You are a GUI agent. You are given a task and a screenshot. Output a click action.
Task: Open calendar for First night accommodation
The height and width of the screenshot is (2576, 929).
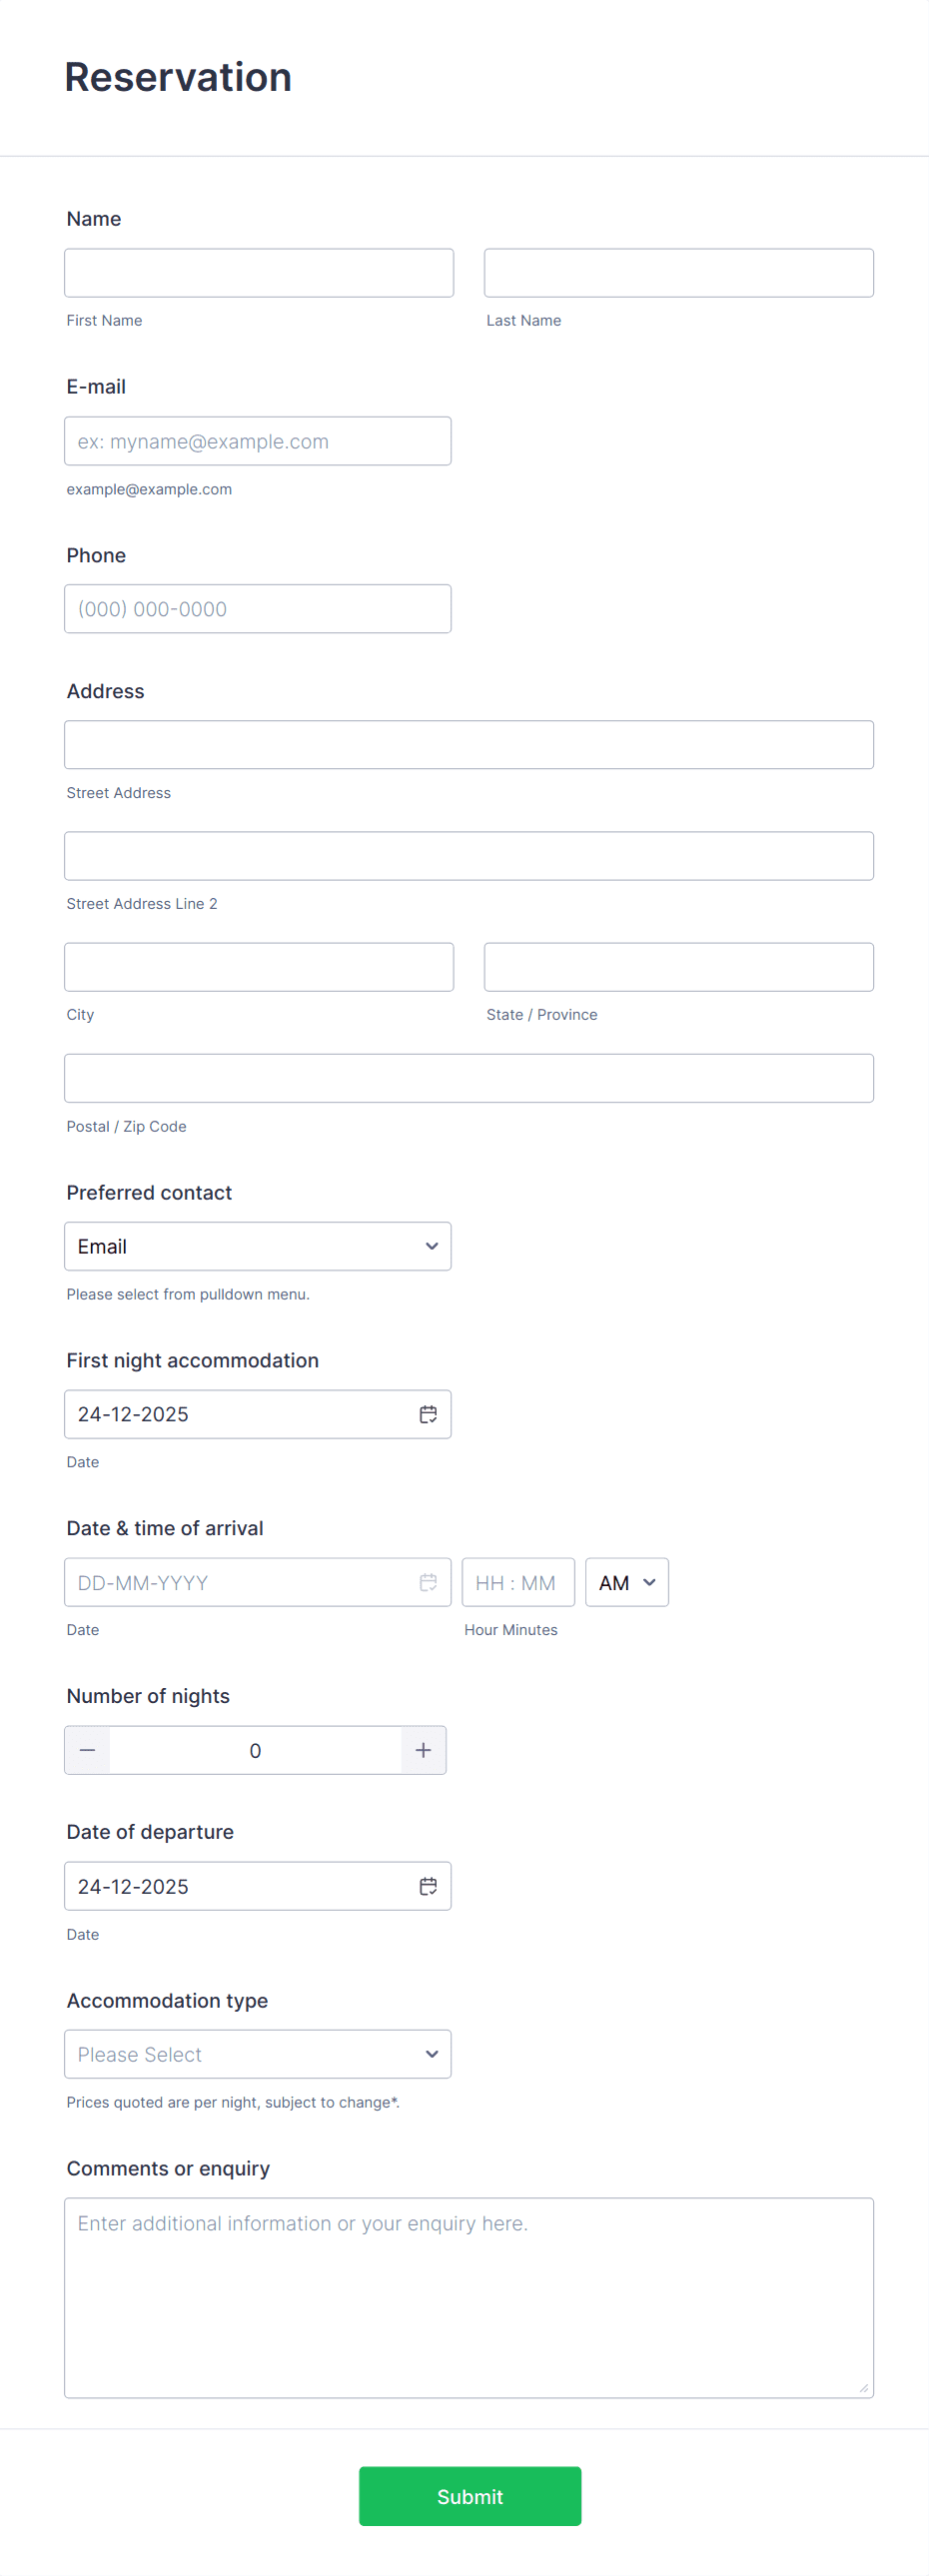pyautogui.click(x=428, y=1414)
